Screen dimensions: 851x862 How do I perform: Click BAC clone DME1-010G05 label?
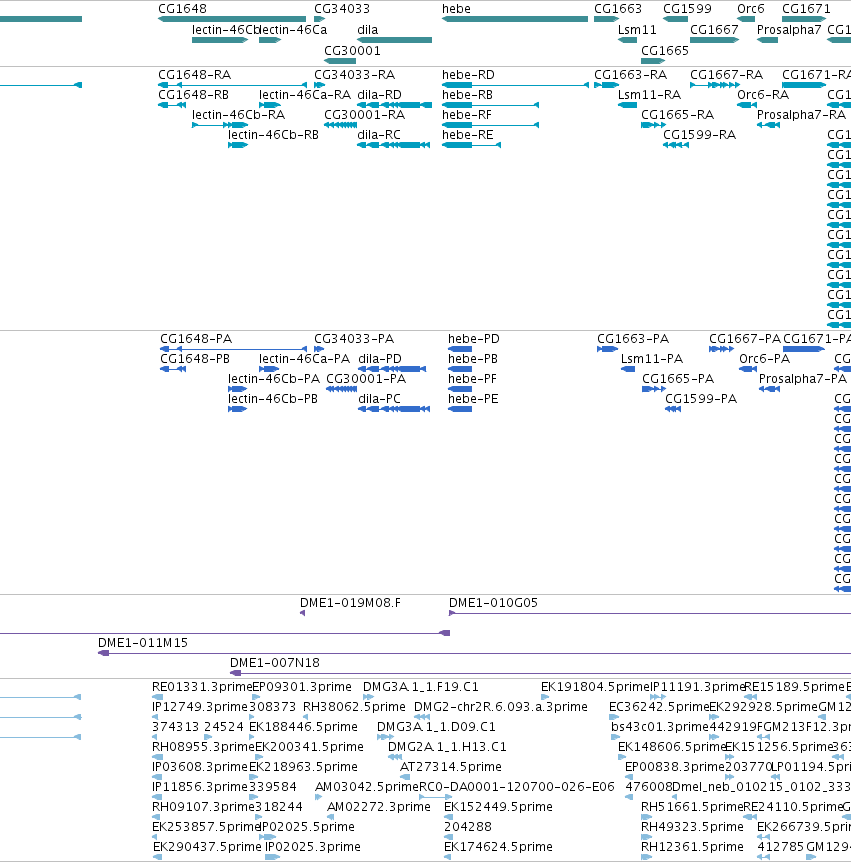(493, 603)
